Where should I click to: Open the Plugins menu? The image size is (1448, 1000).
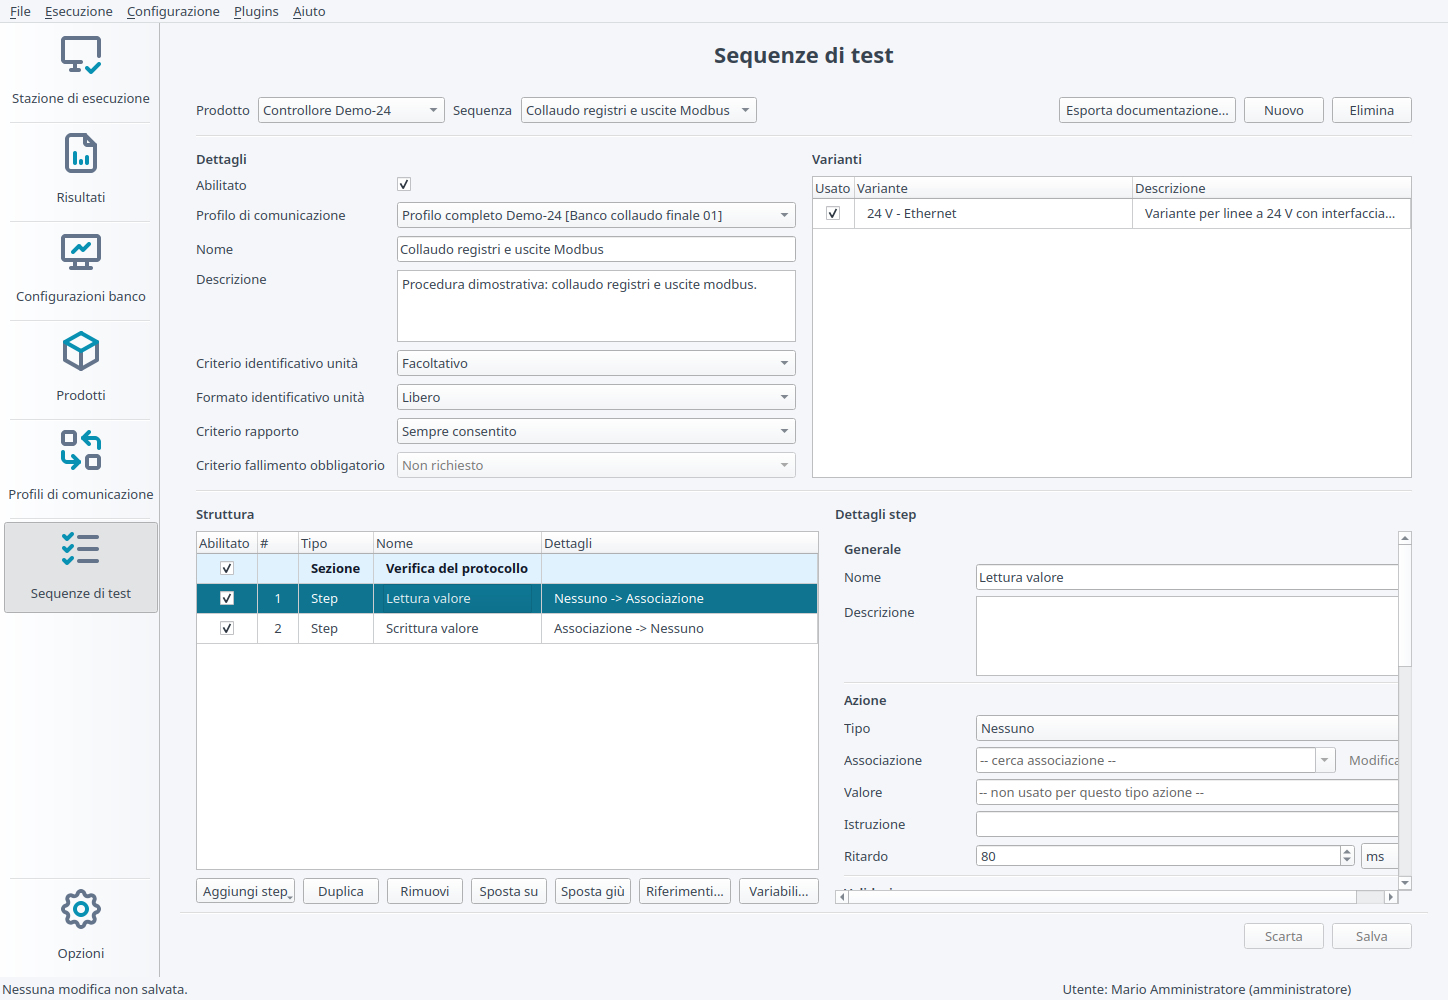(256, 11)
